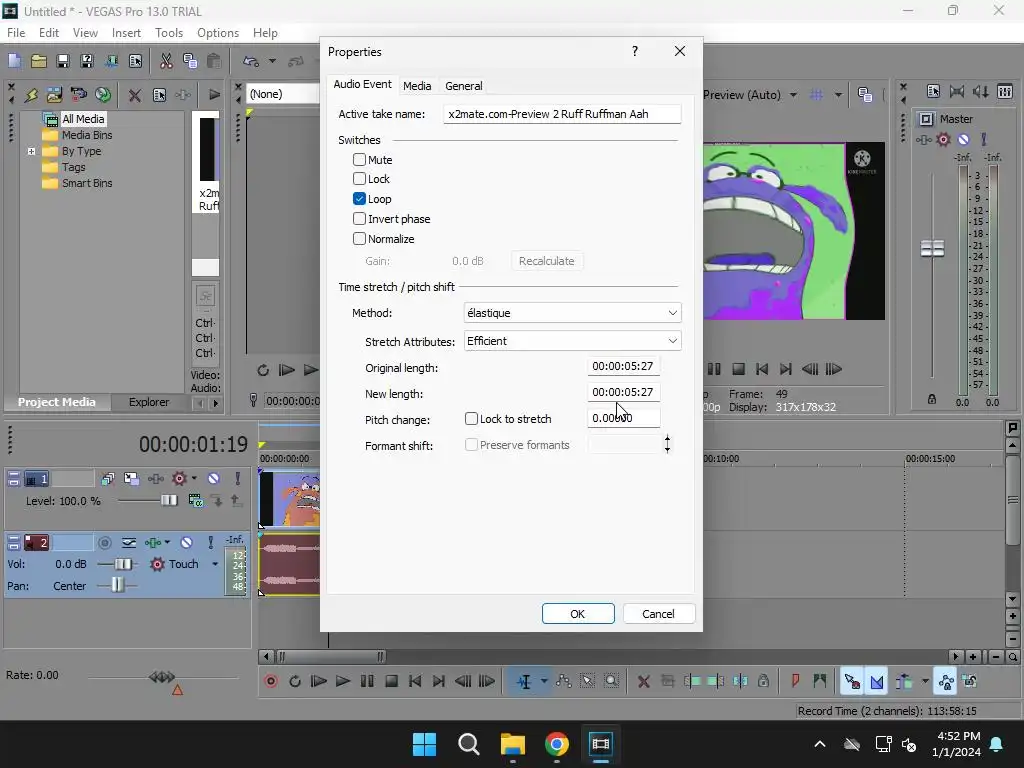Click the track 2 Vol slider

point(122,564)
